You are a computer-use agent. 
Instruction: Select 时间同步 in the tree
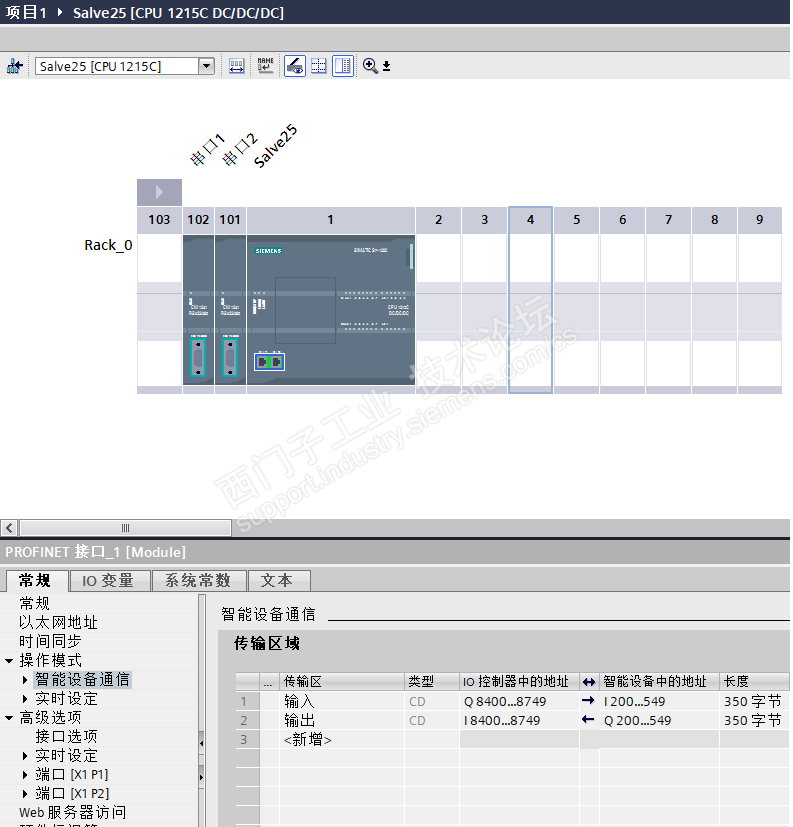click(x=51, y=641)
